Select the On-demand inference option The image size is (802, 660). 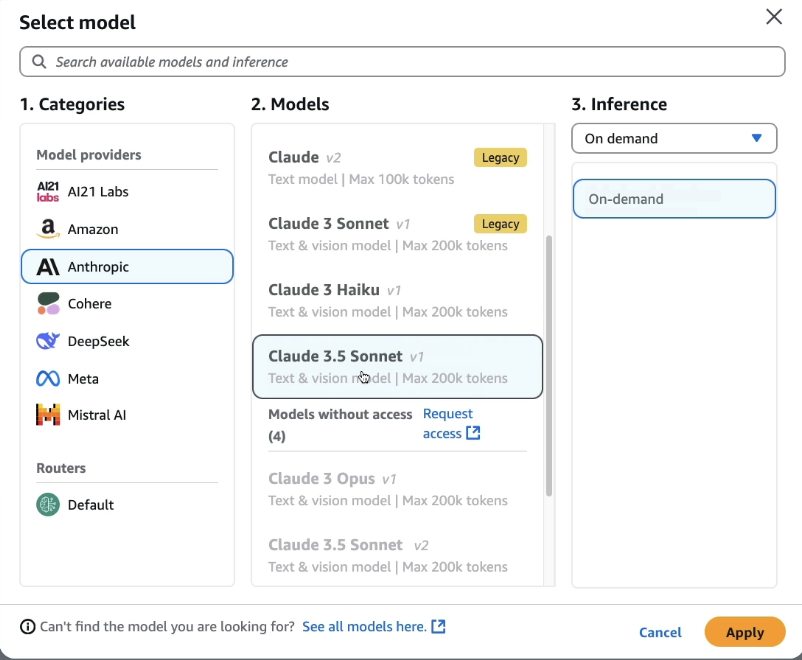[674, 199]
